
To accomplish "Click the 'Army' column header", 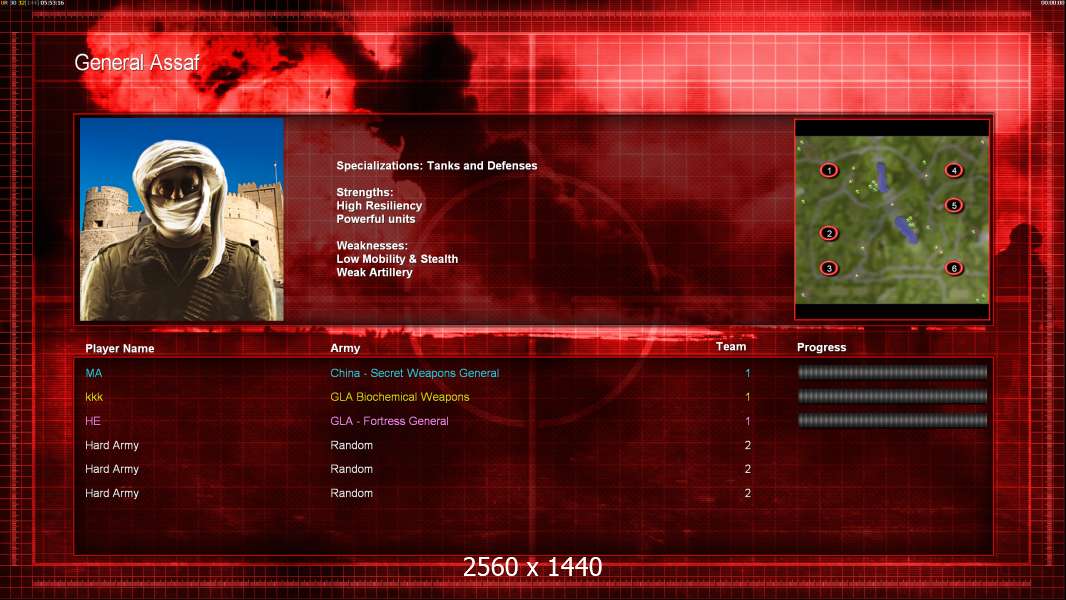I will [x=345, y=348].
